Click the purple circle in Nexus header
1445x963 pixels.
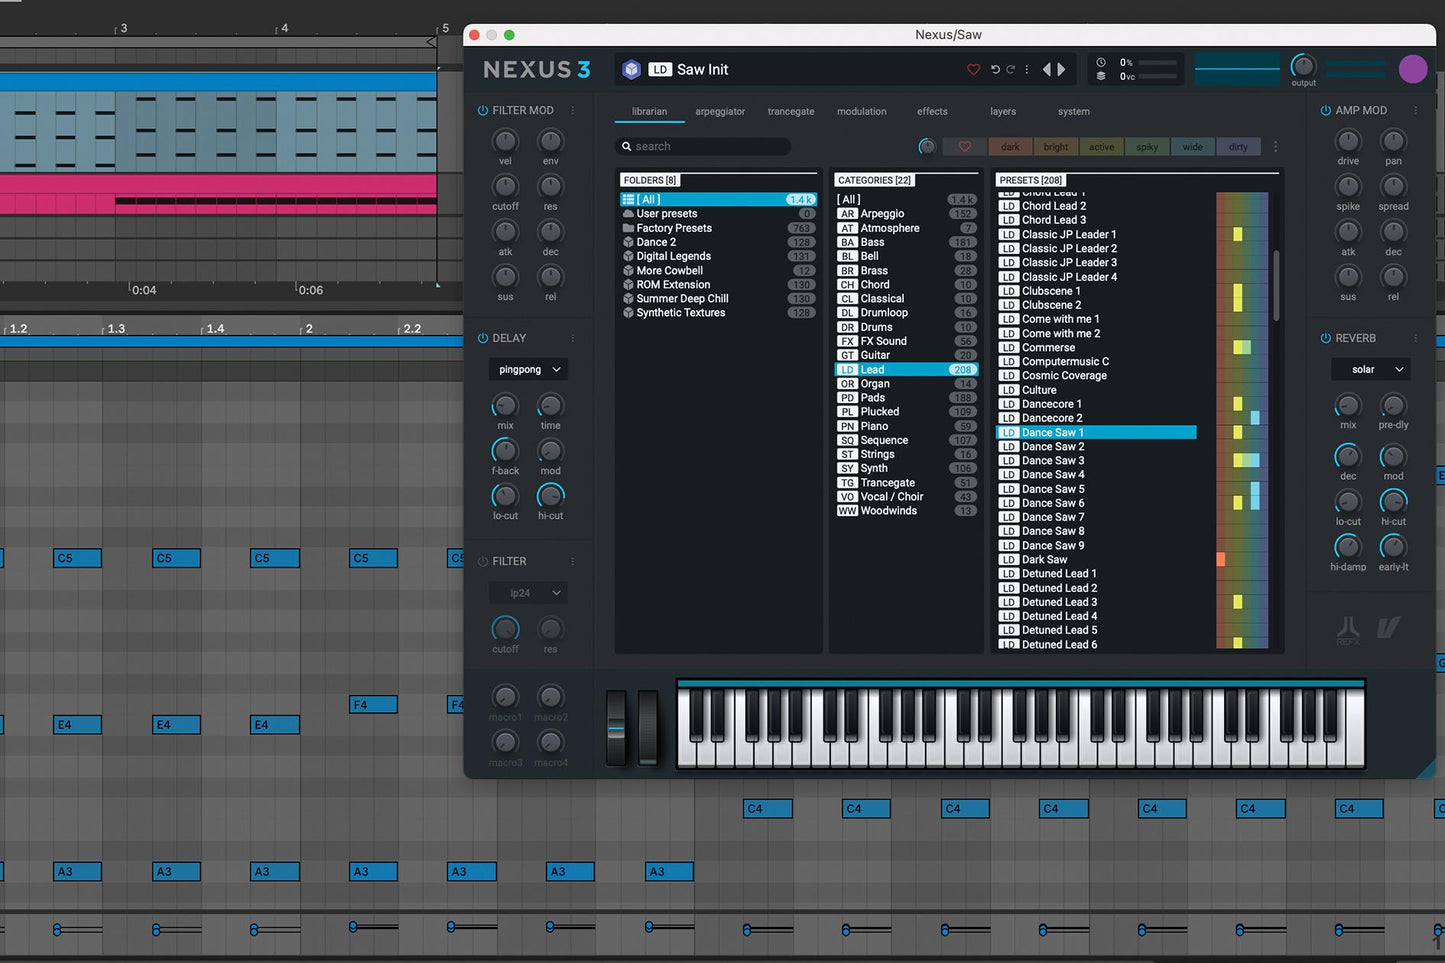(x=1412, y=69)
